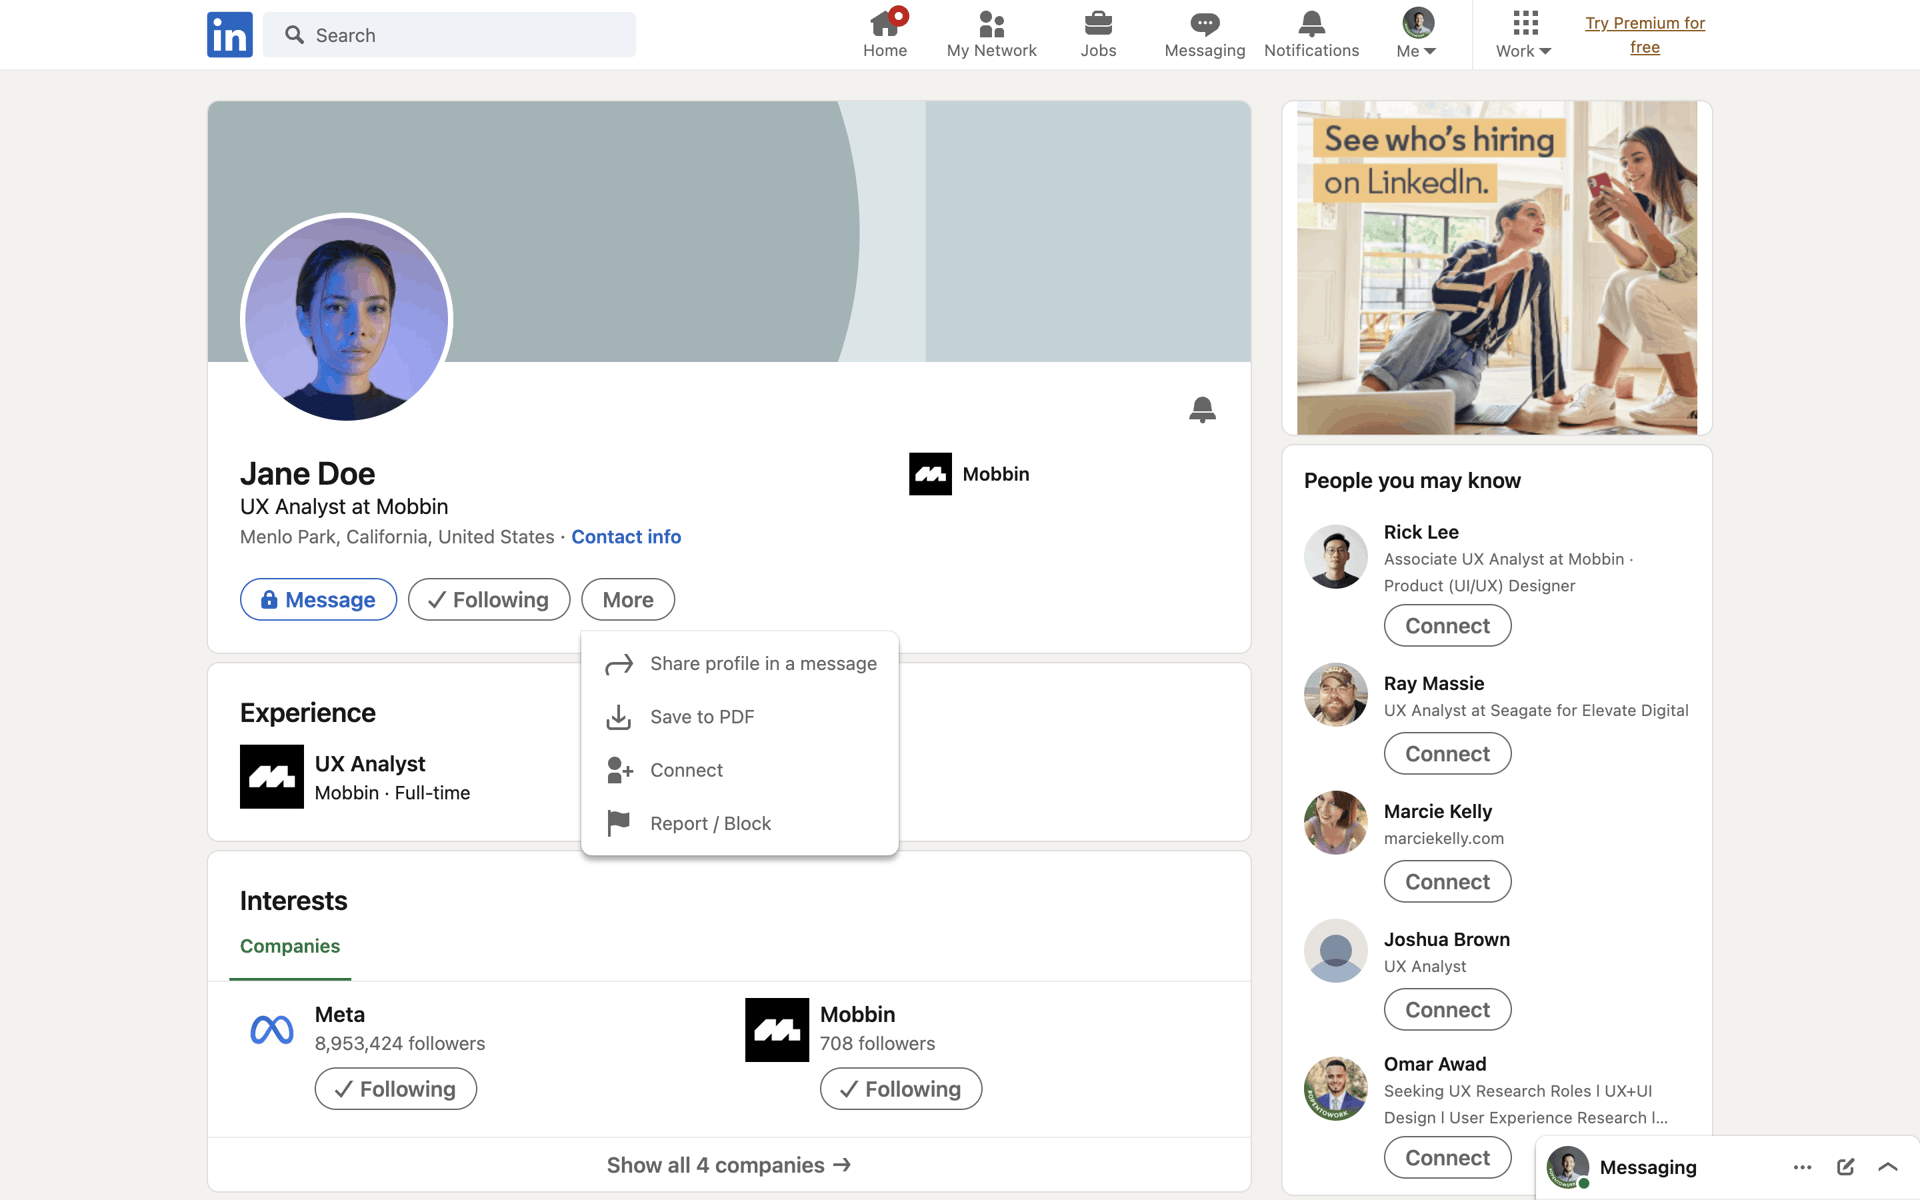
Task: Open Marcie Kelly's profile photo
Action: click(x=1336, y=823)
